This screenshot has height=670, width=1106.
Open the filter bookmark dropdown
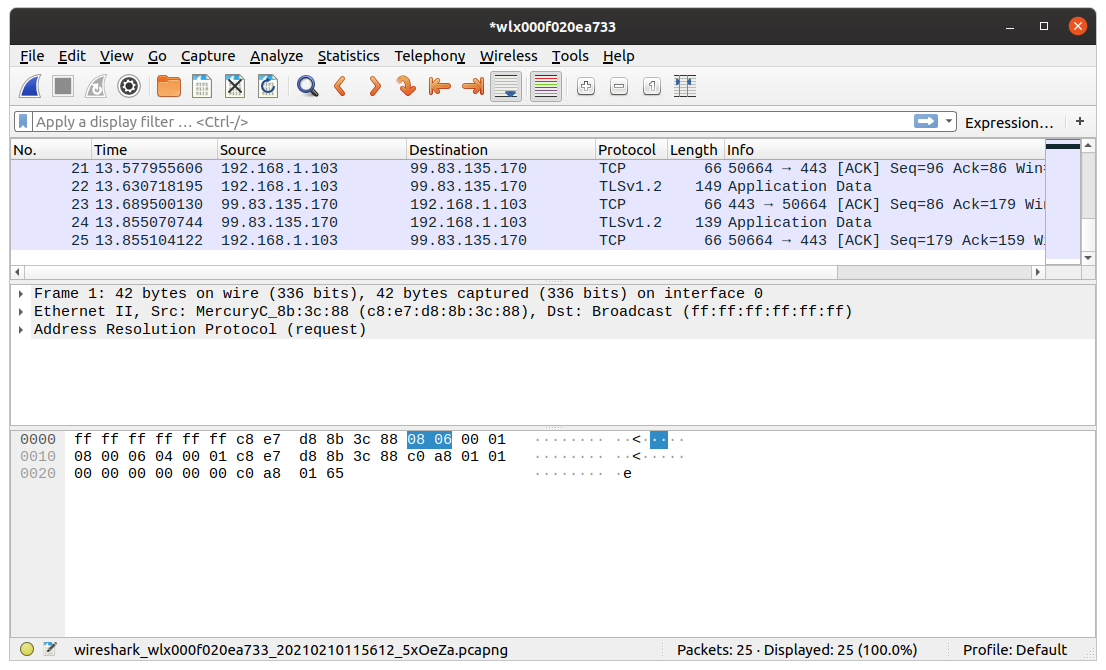pyautogui.click(x=22, y=121)
